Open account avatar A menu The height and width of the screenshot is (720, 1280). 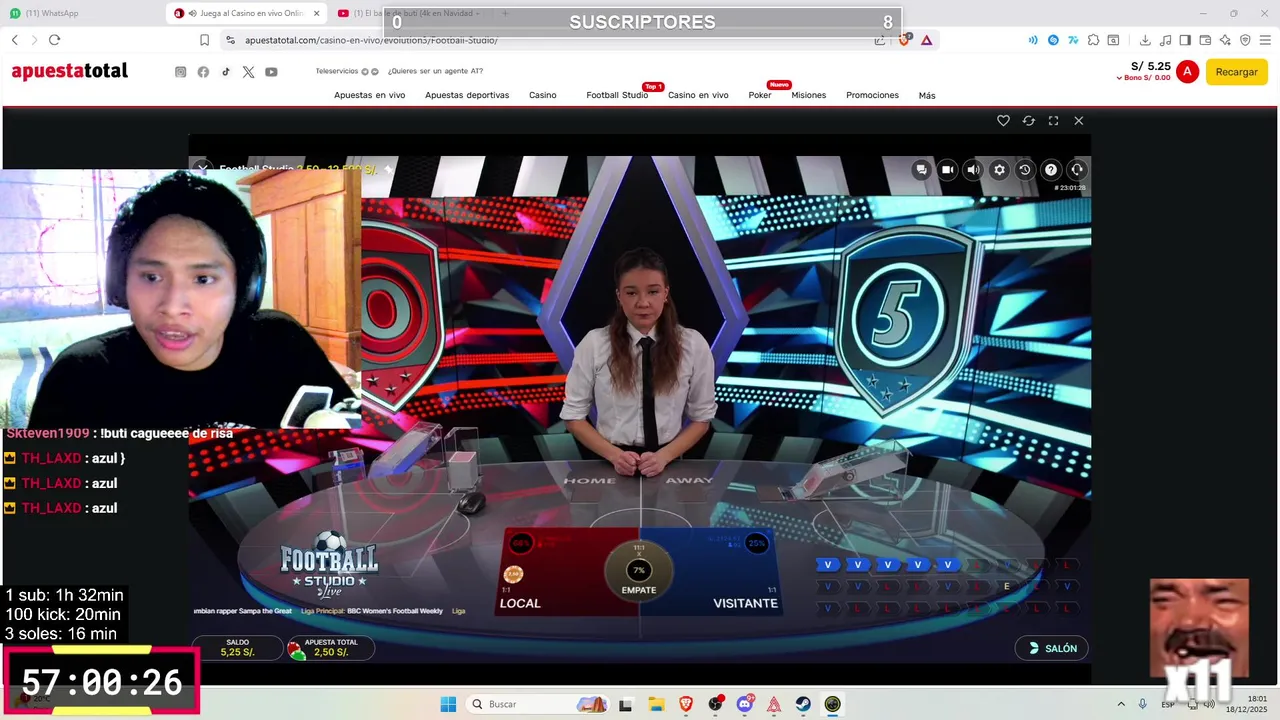pyautogui.click(x=1187, y=71)
